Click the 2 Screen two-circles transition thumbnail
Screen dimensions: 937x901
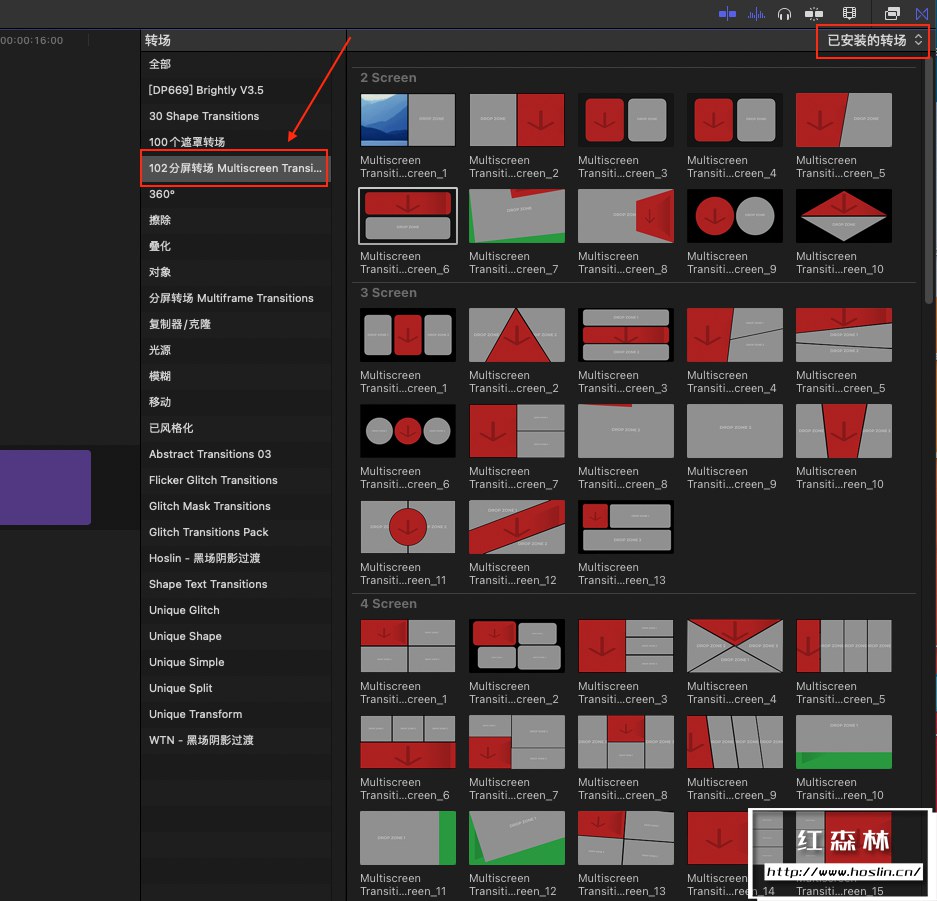pos(735,216)
